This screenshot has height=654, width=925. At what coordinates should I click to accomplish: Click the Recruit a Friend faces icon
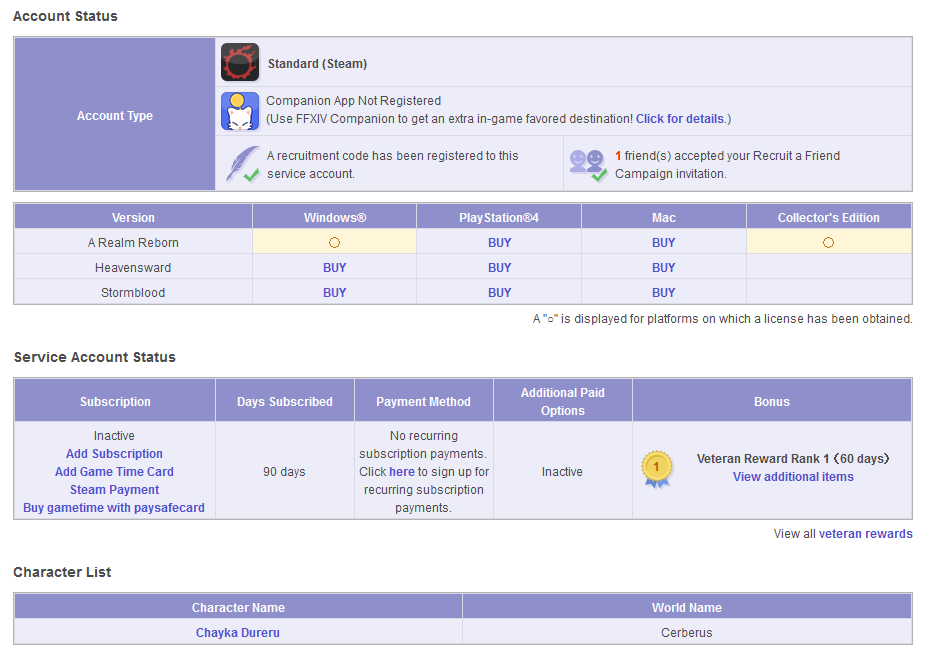pyautogui.click(x=588, y=165)
